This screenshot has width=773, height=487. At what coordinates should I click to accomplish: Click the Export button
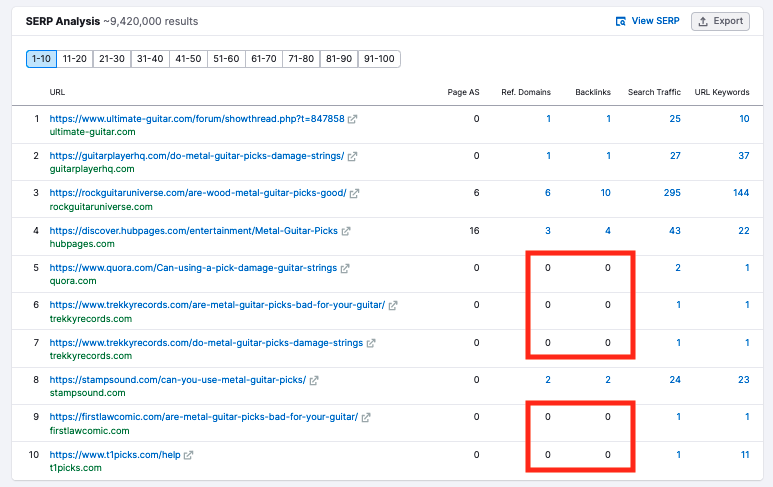click(720, 21)
